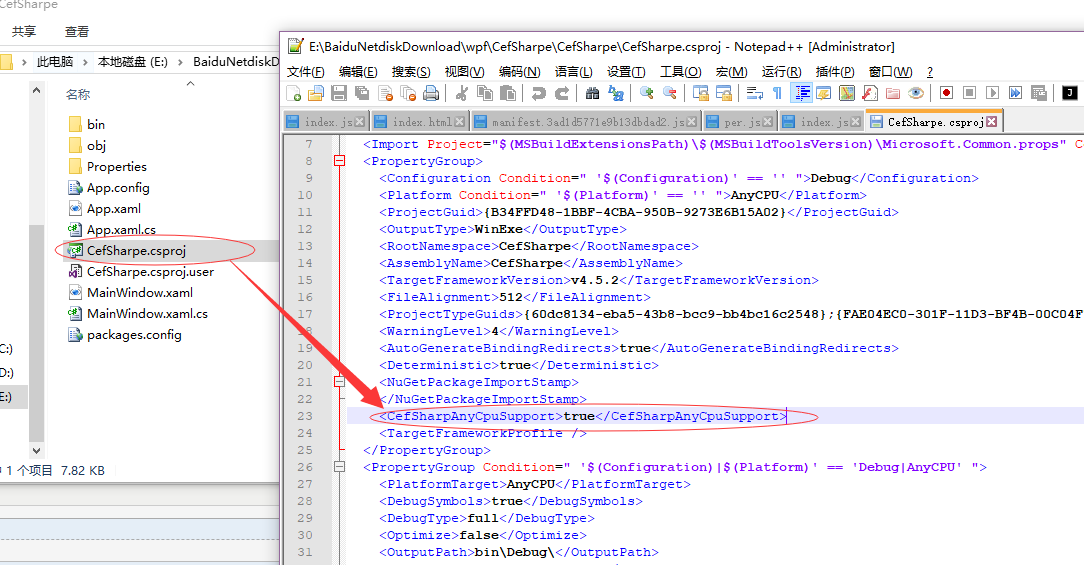
Task: Zoom in with the magnifier plus icon
Action: point(646,93)
